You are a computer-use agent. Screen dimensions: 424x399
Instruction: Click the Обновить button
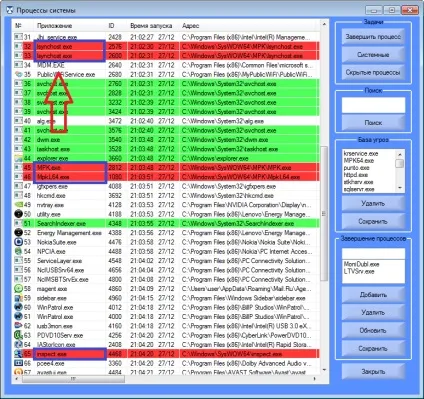click(373, 330)
